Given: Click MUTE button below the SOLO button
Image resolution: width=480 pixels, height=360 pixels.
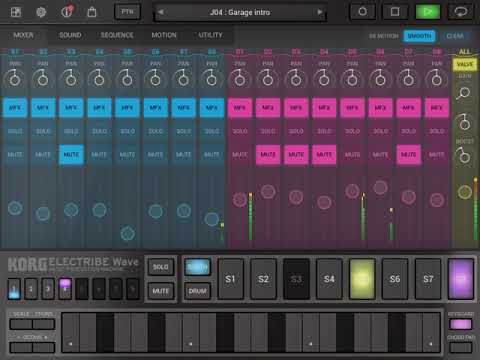Looking at the screenshot, I should pyautogui.click(x=161, y=291).
